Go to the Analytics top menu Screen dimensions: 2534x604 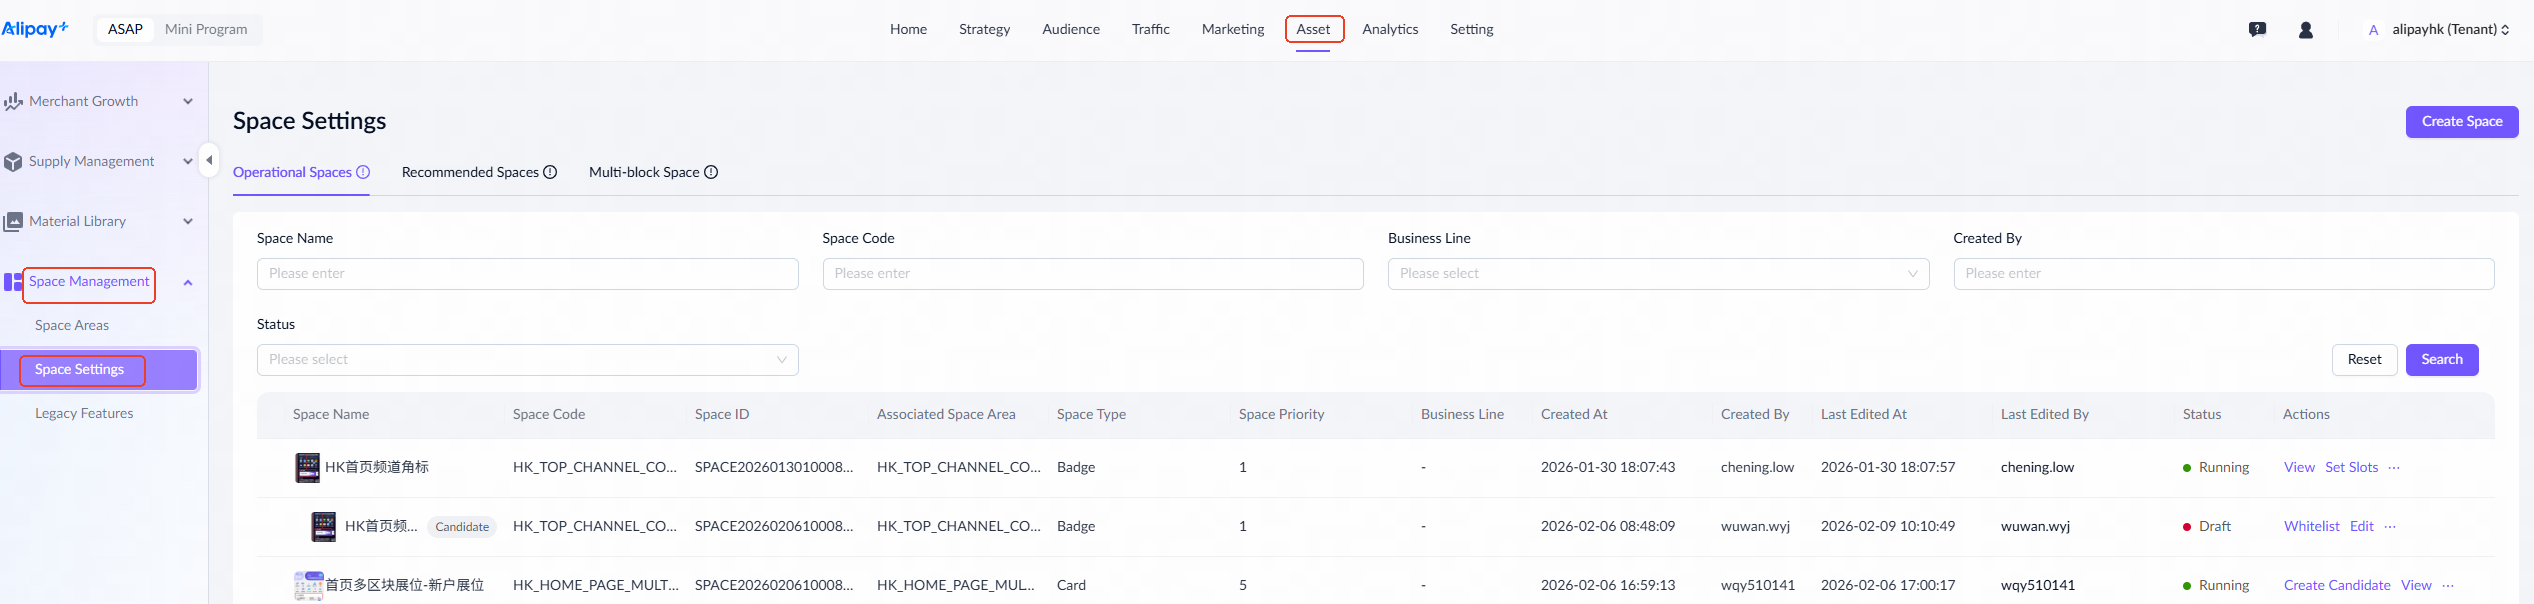coord(1389,30)
